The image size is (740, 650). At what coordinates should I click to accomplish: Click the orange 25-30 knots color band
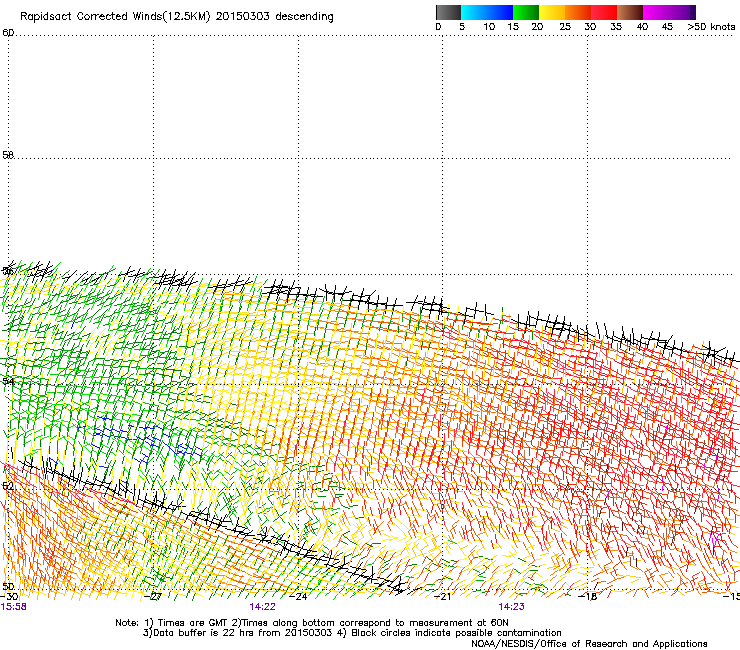[578, 12]
